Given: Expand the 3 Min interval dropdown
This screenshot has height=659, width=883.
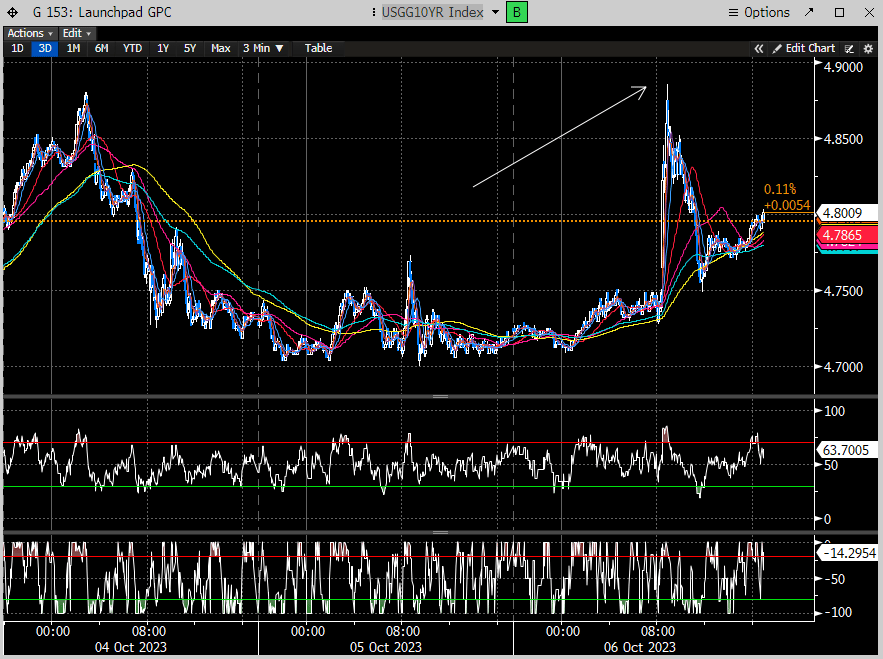Looking at the screenshot, I should 263,48.
